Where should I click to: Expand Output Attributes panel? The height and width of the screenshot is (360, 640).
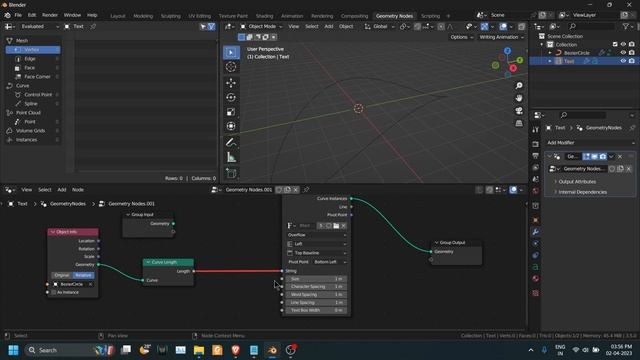[x=577, y=182]
